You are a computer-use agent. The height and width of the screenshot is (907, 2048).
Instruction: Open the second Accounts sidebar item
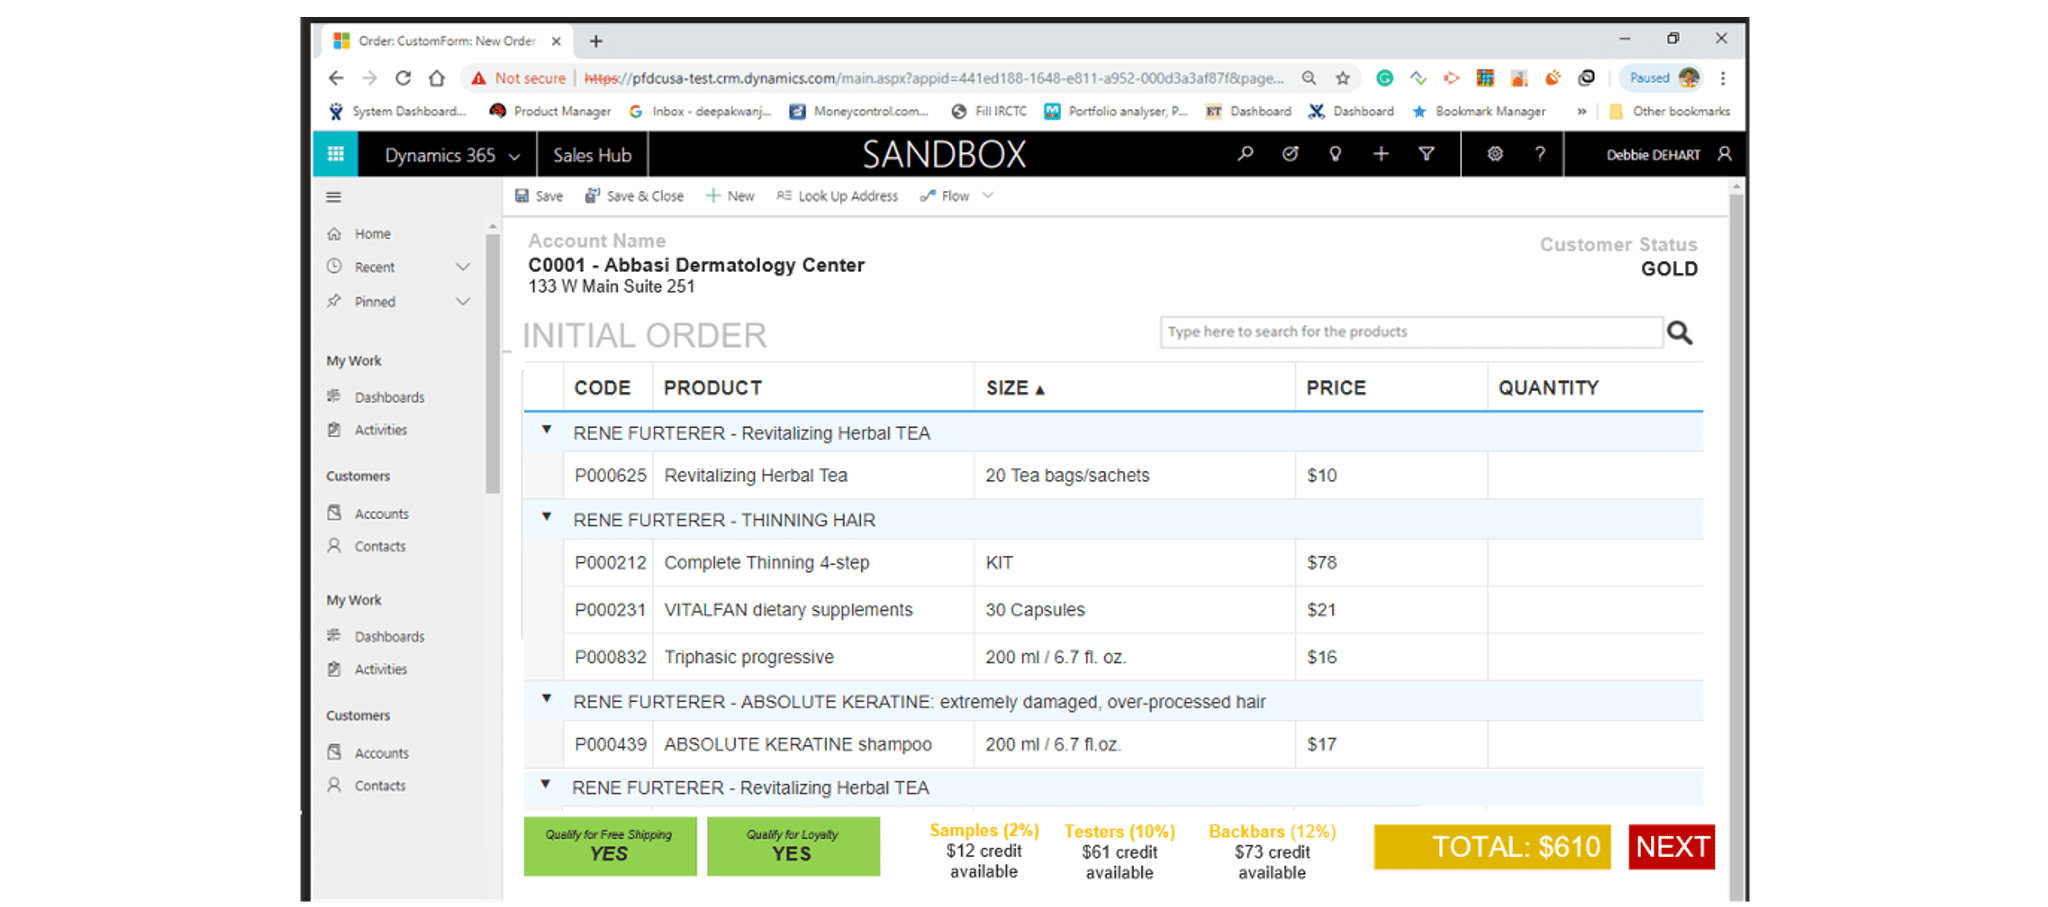click(368, 752)
